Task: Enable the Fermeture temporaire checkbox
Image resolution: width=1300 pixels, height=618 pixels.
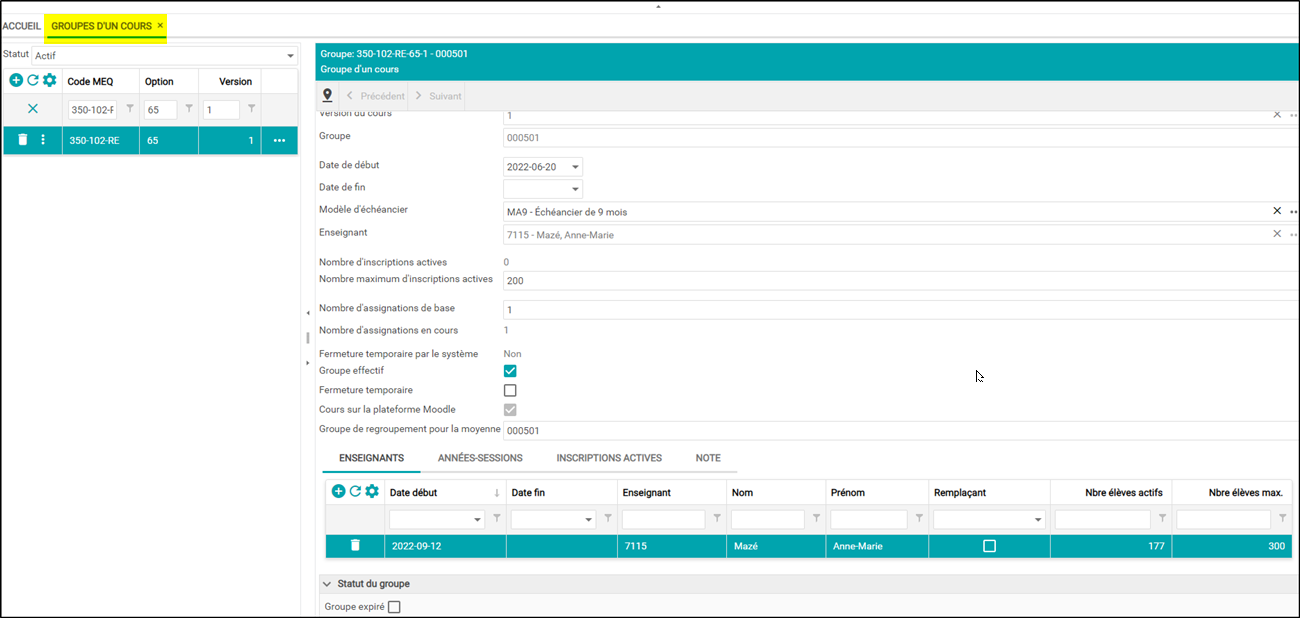Action: 510,390
